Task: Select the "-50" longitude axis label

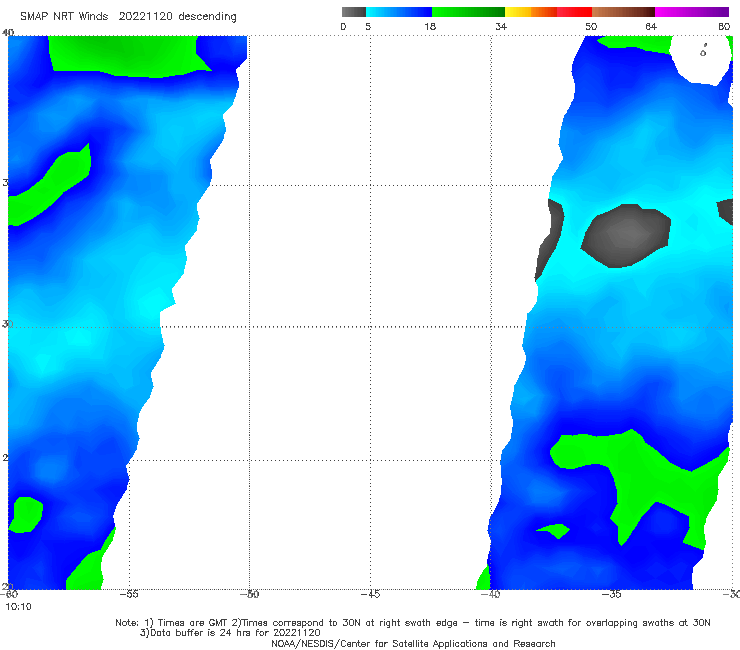Action: 249,594
